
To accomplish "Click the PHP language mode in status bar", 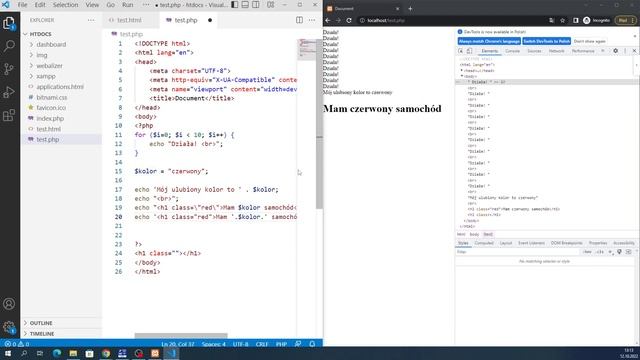I will tap(281, 344).
